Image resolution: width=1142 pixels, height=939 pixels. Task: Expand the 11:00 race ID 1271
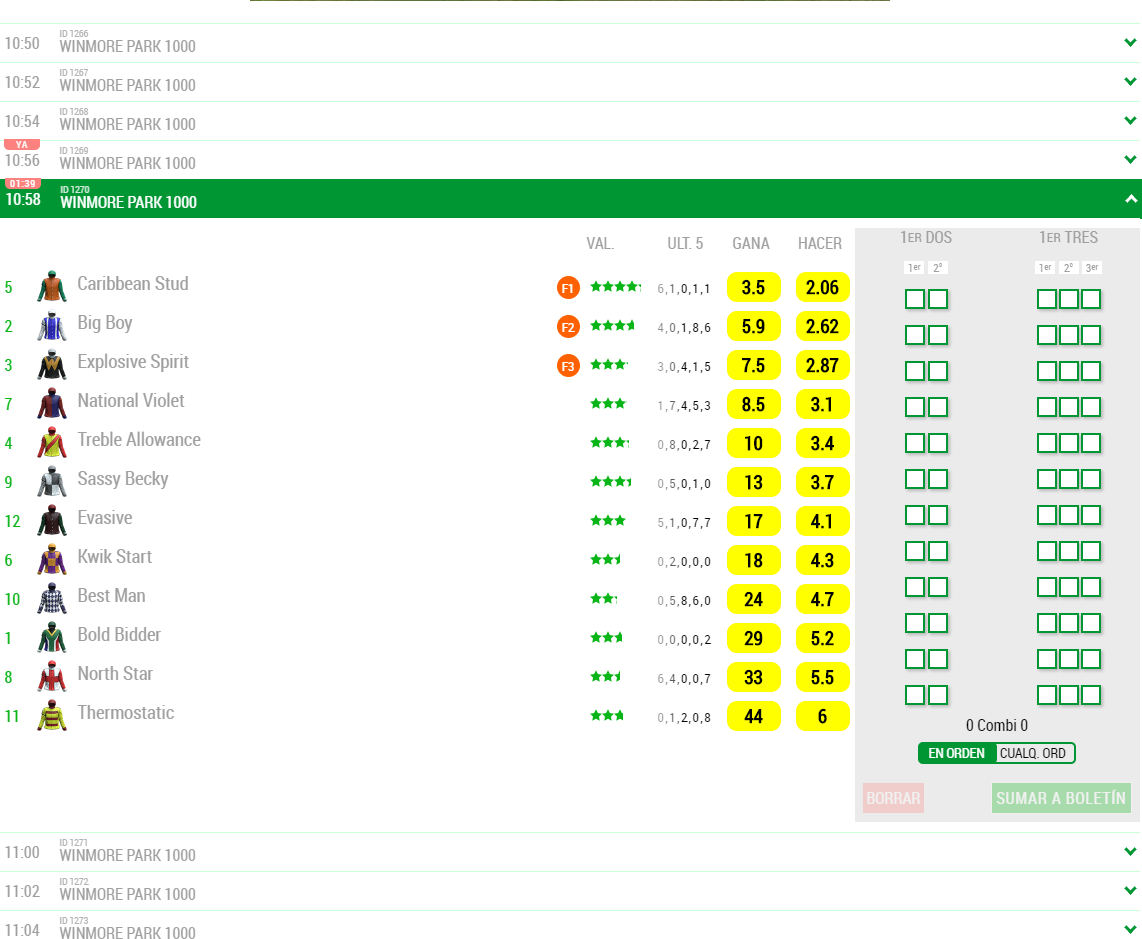click(x=1130, y=852)
